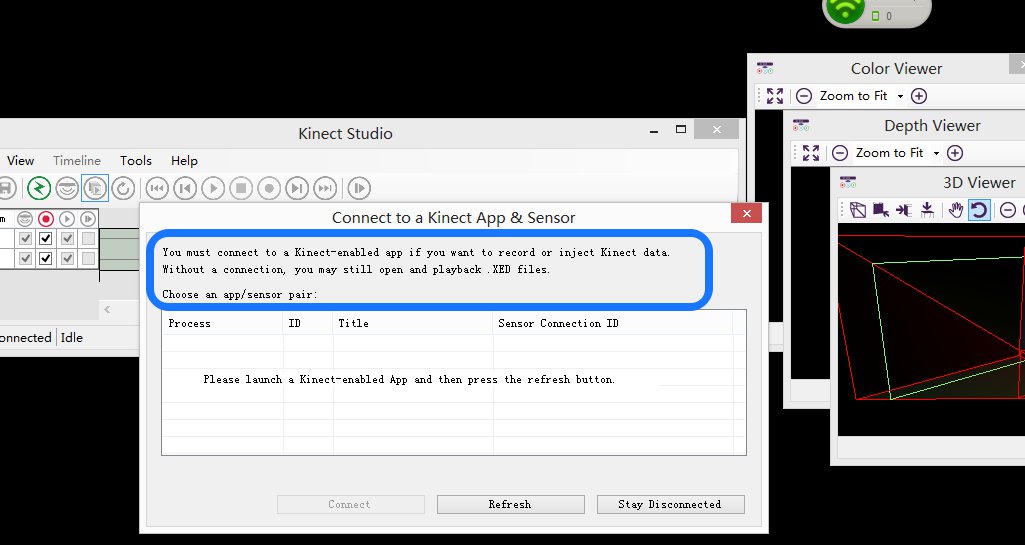Click the Title column header
This screenshot has height=545, width=1025.
pyautogui.click(x=412, y=323)
